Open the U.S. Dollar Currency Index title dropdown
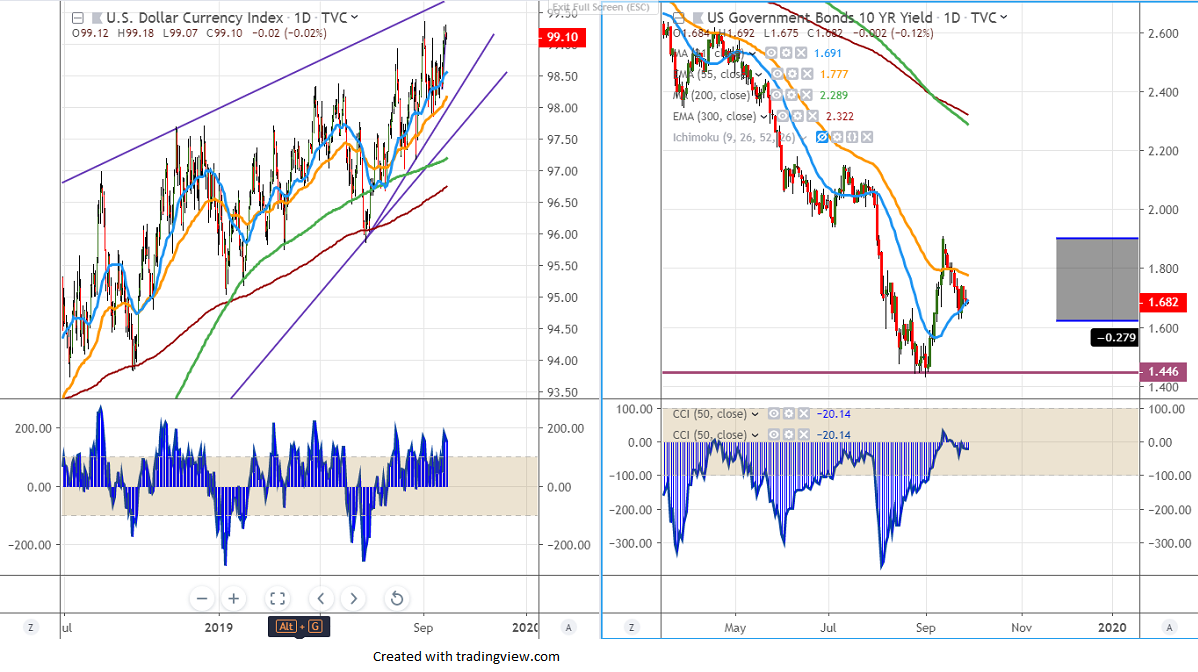This screenshot has width=1198, height=672. (355, 18)
